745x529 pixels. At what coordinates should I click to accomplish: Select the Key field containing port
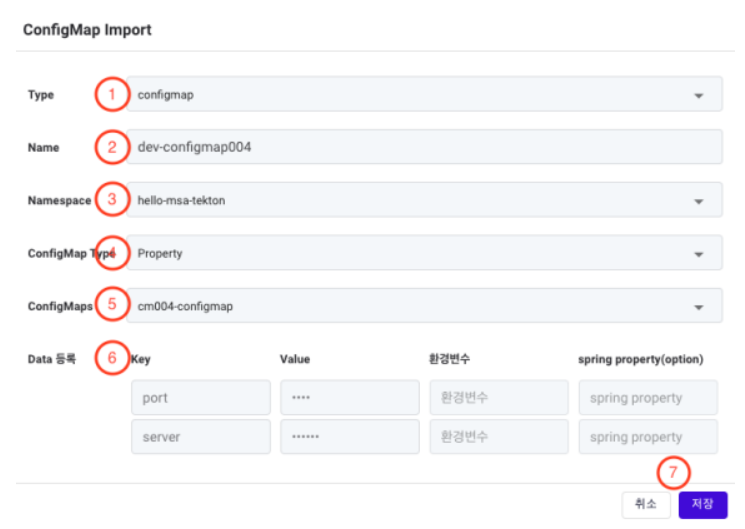click(201, 397)
